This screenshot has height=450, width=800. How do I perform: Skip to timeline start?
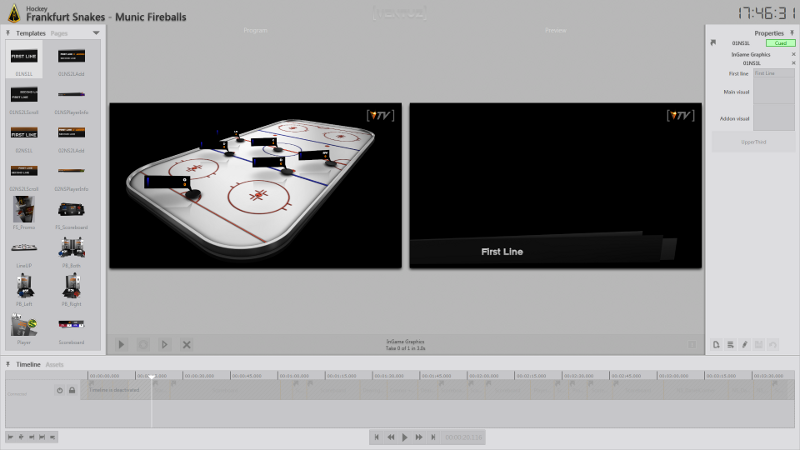[377, 437]
